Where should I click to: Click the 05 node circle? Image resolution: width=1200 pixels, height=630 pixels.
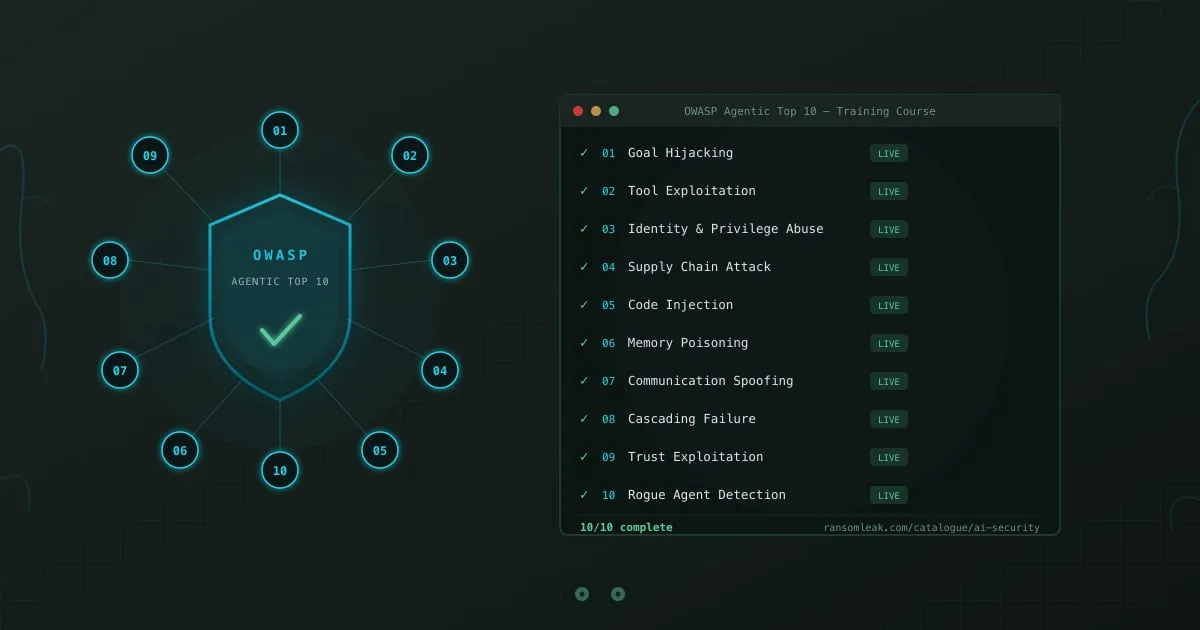coord(380,450)
